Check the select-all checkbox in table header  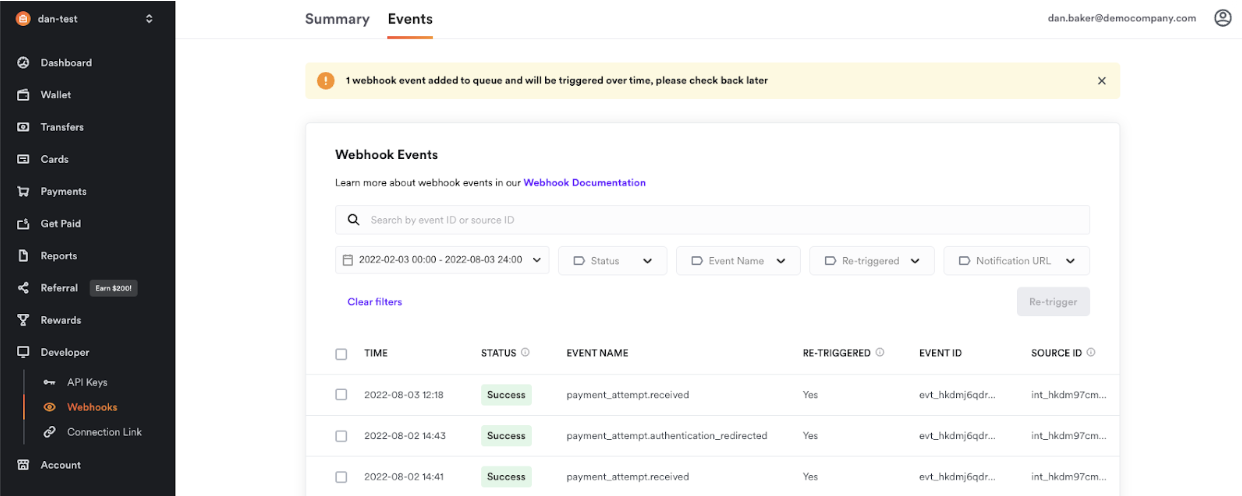point(341,354)
